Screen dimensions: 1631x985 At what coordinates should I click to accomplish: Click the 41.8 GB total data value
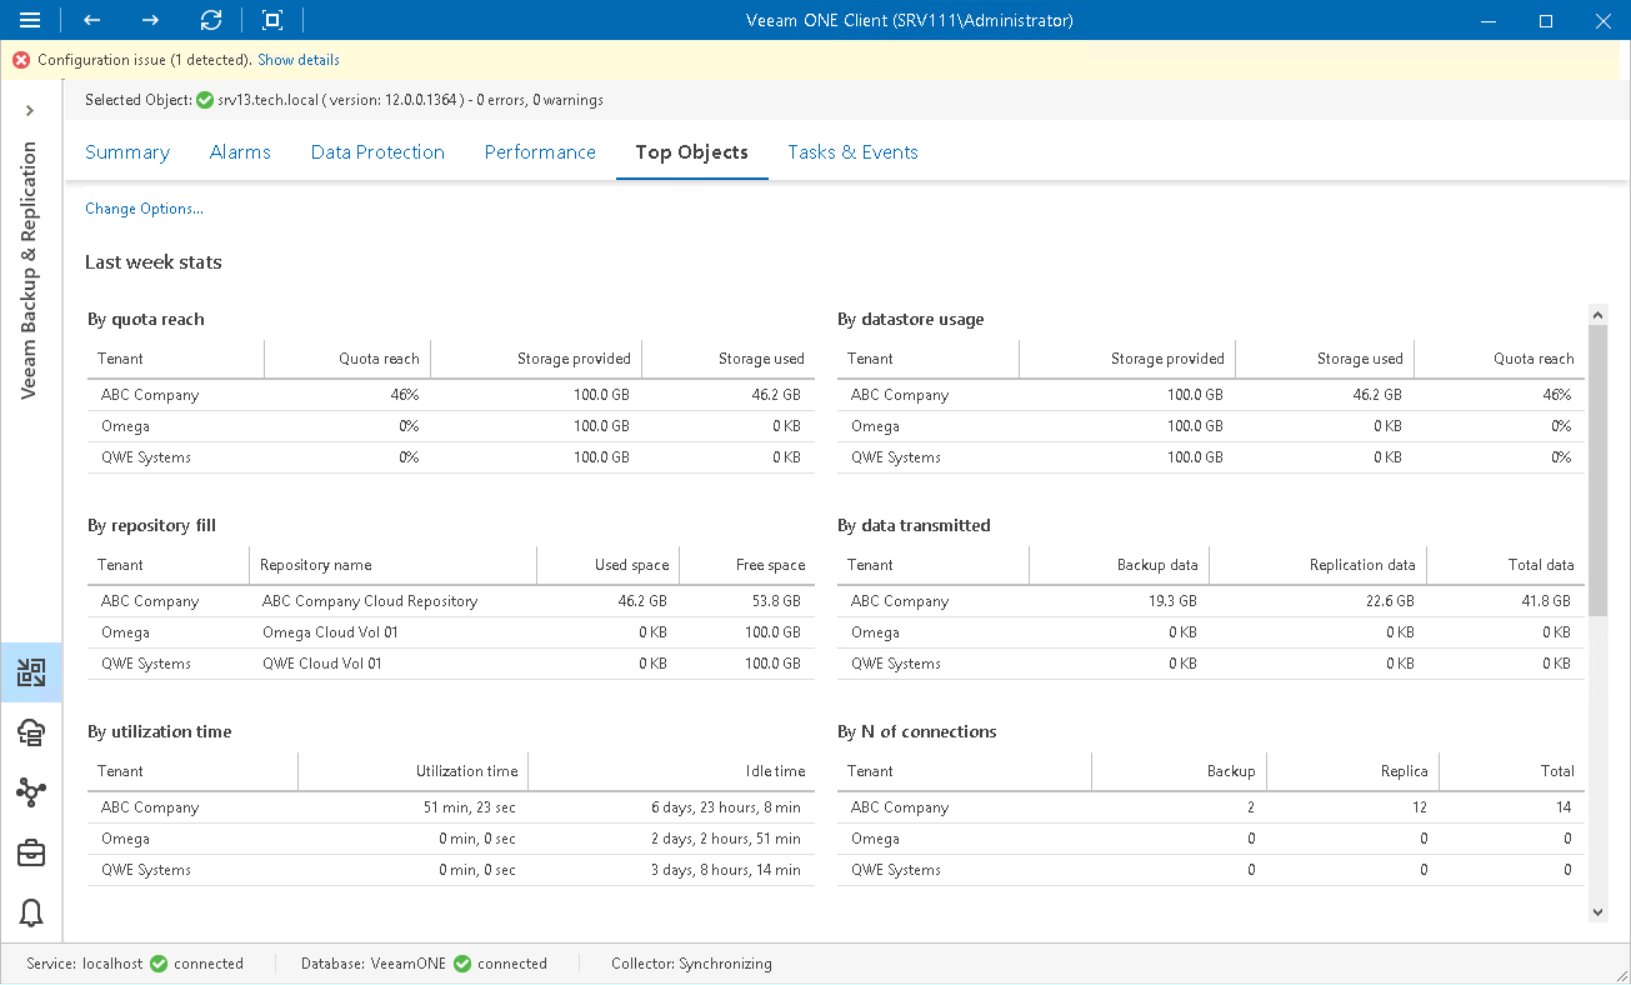pos(1546,601)
